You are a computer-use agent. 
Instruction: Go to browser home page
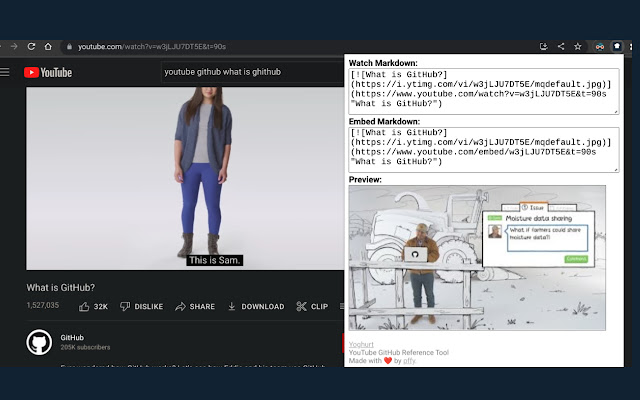[48, 47]
